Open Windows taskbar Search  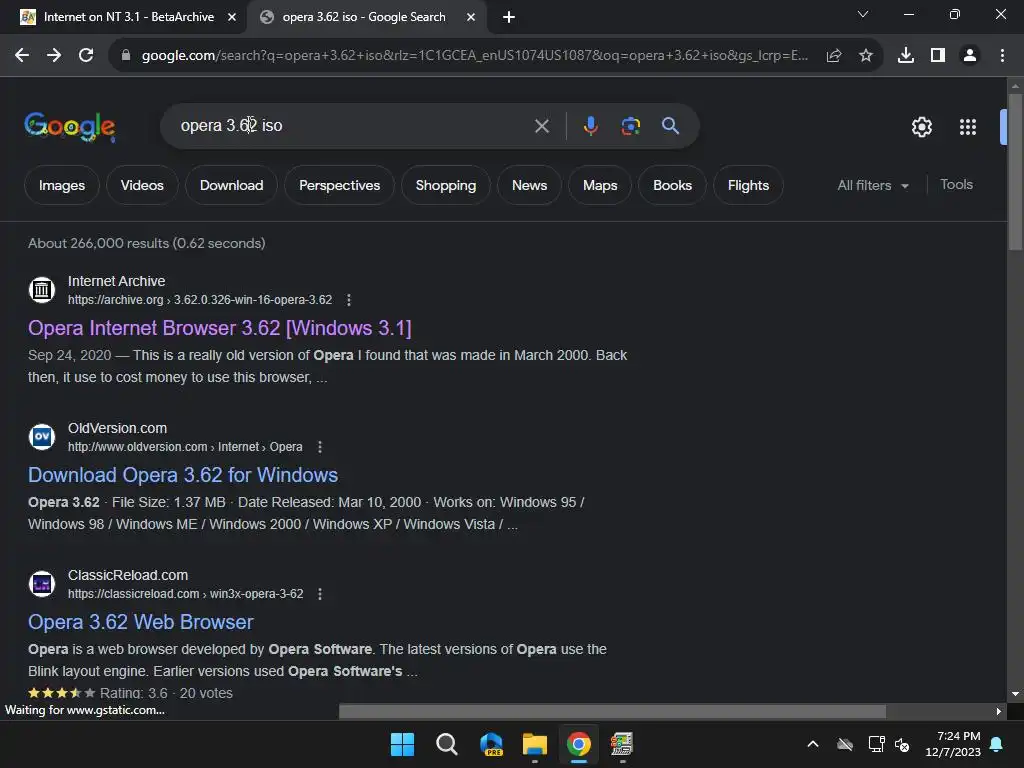point(447,744)
